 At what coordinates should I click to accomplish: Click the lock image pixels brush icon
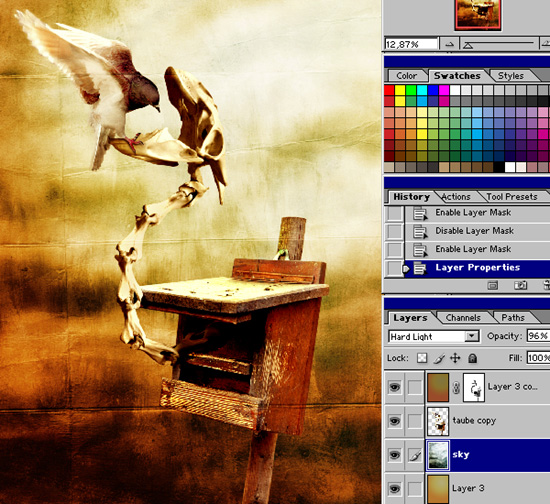(x=438, y=358)
